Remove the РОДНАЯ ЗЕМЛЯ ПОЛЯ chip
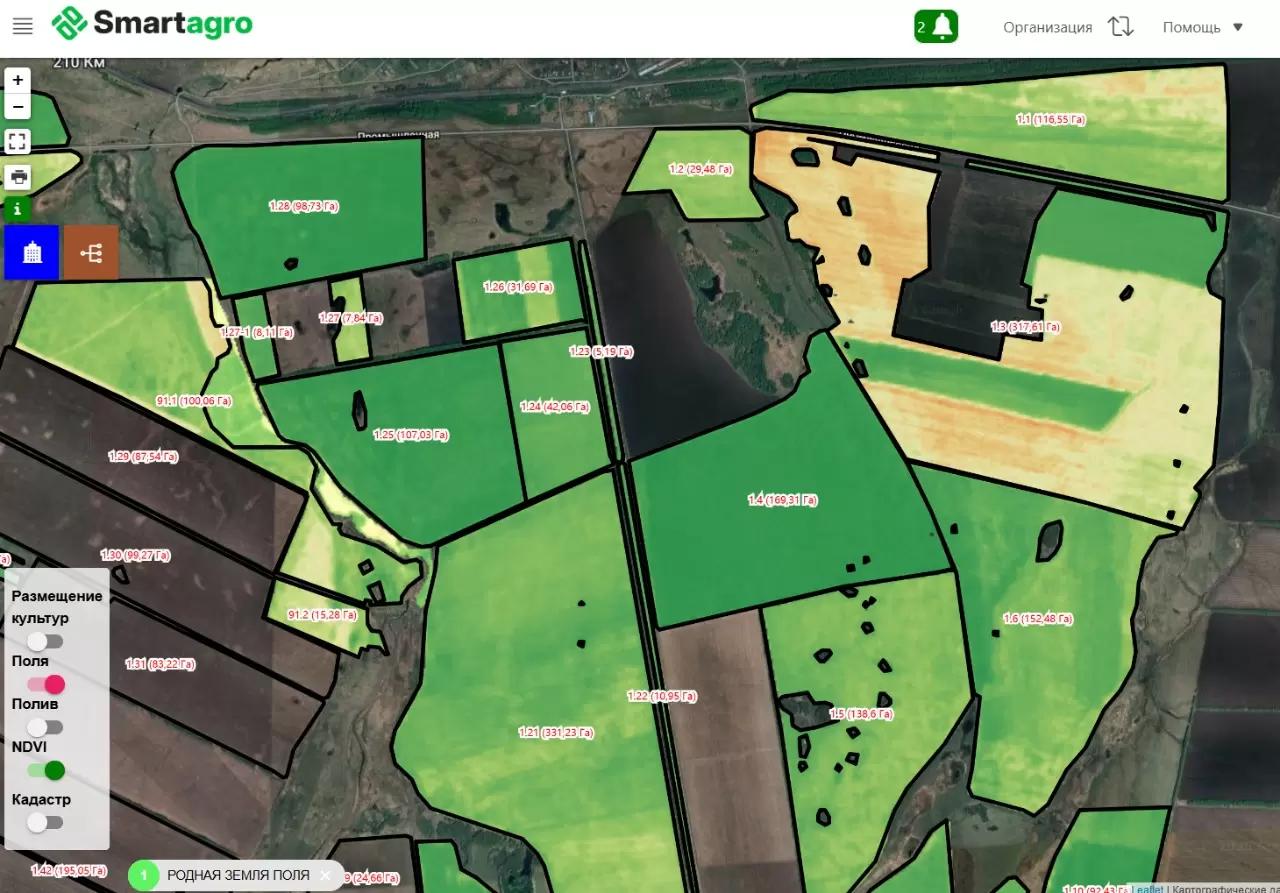Screen dimensions: 1280x893 pyautogui.click(x=325, y=875)
